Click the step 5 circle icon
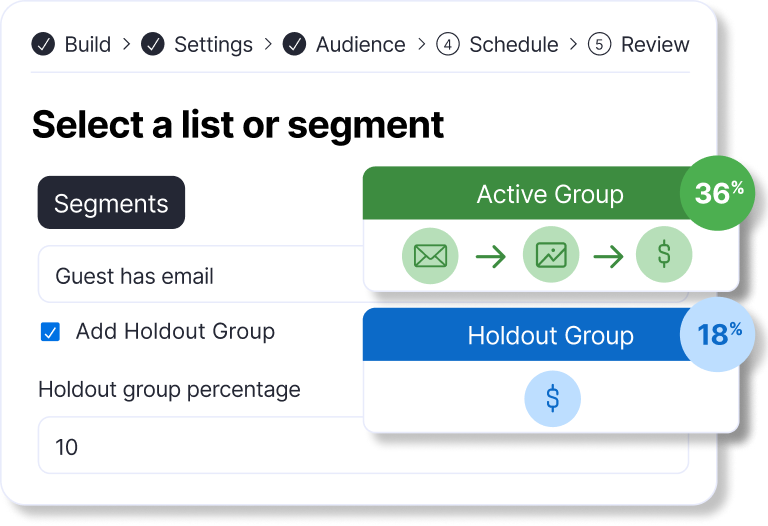 (x=599, y=45)
